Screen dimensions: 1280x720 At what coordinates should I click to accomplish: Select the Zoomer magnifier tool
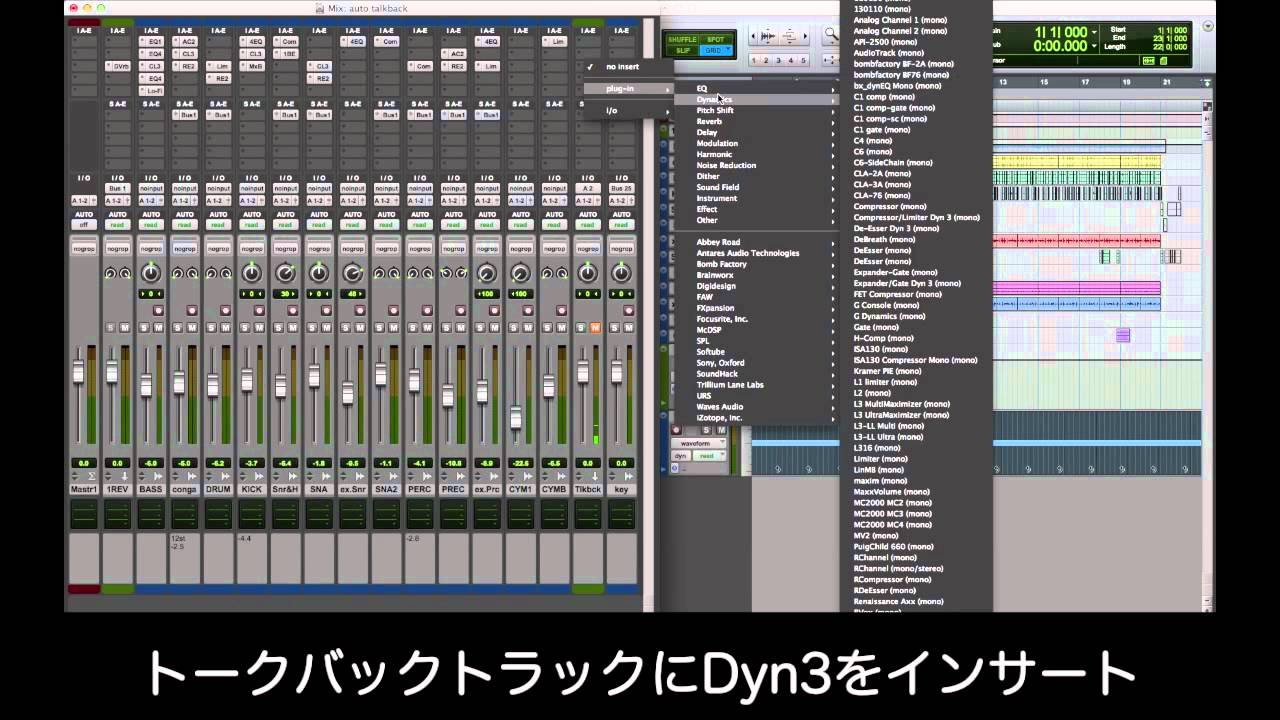pos(831,36)
